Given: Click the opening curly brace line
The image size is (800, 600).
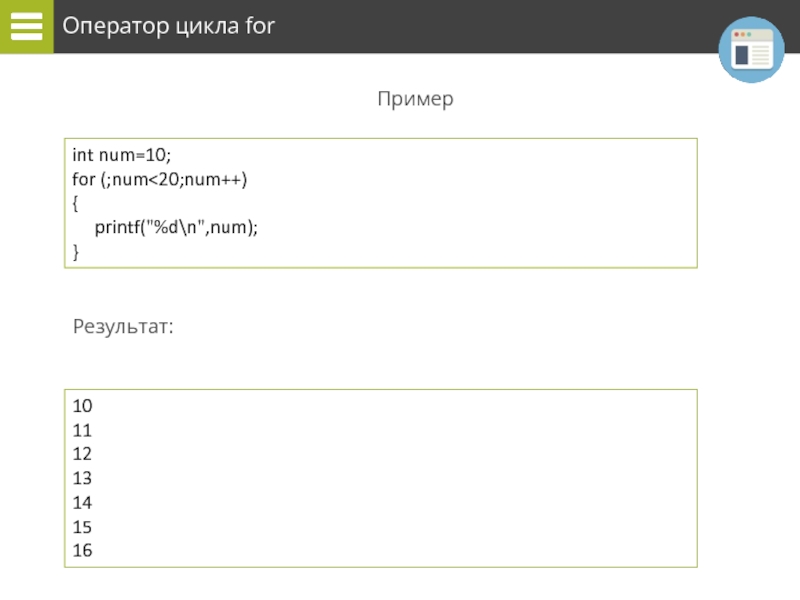Looking at the screenshot, I should pos(76,203).
